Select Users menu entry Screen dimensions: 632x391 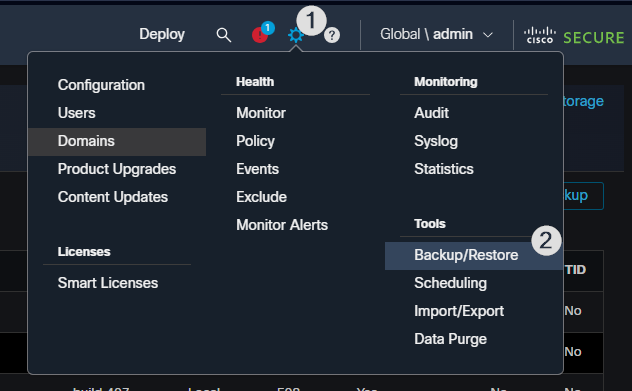(x=77, y=113)
